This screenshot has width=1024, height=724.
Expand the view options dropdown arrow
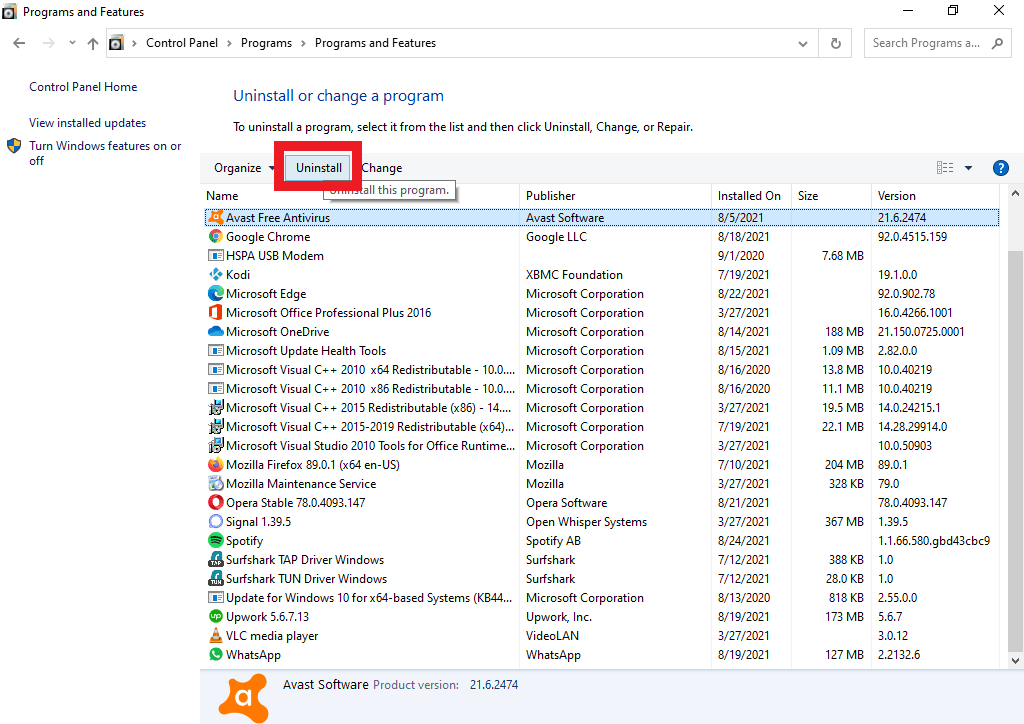(968, 168)
